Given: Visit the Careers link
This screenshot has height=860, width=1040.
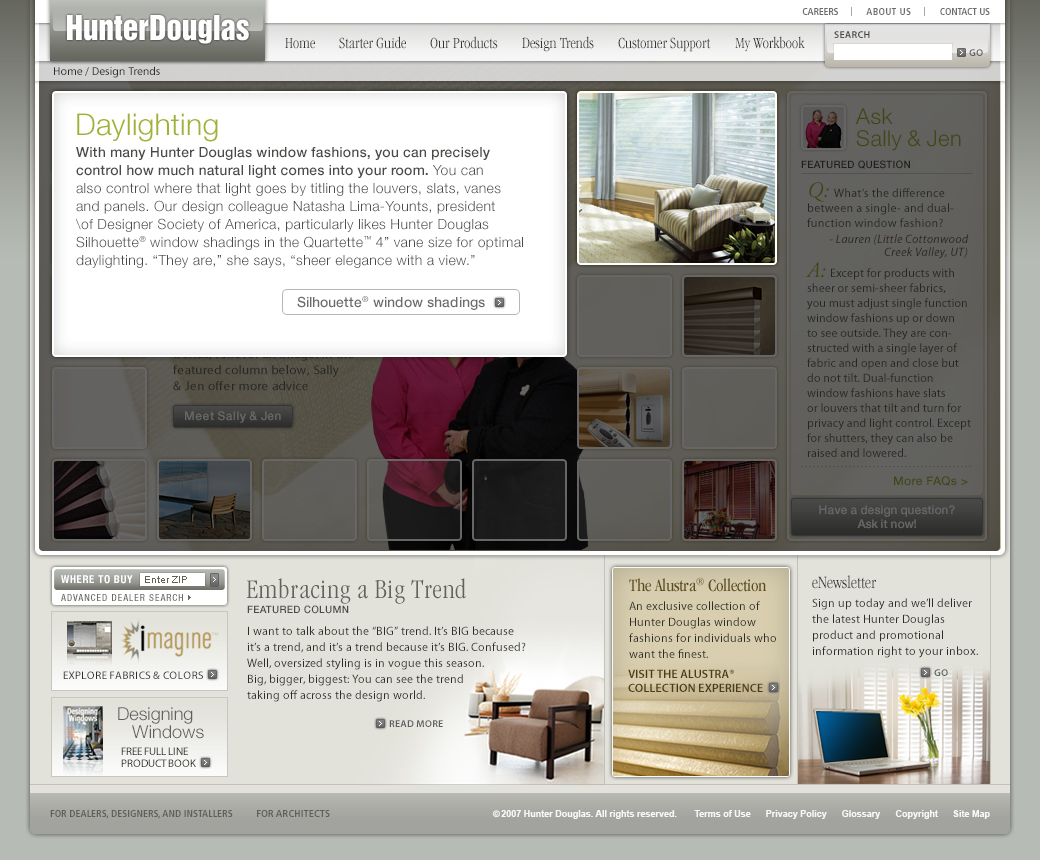Looking at the screenshot, I should 820,11.
